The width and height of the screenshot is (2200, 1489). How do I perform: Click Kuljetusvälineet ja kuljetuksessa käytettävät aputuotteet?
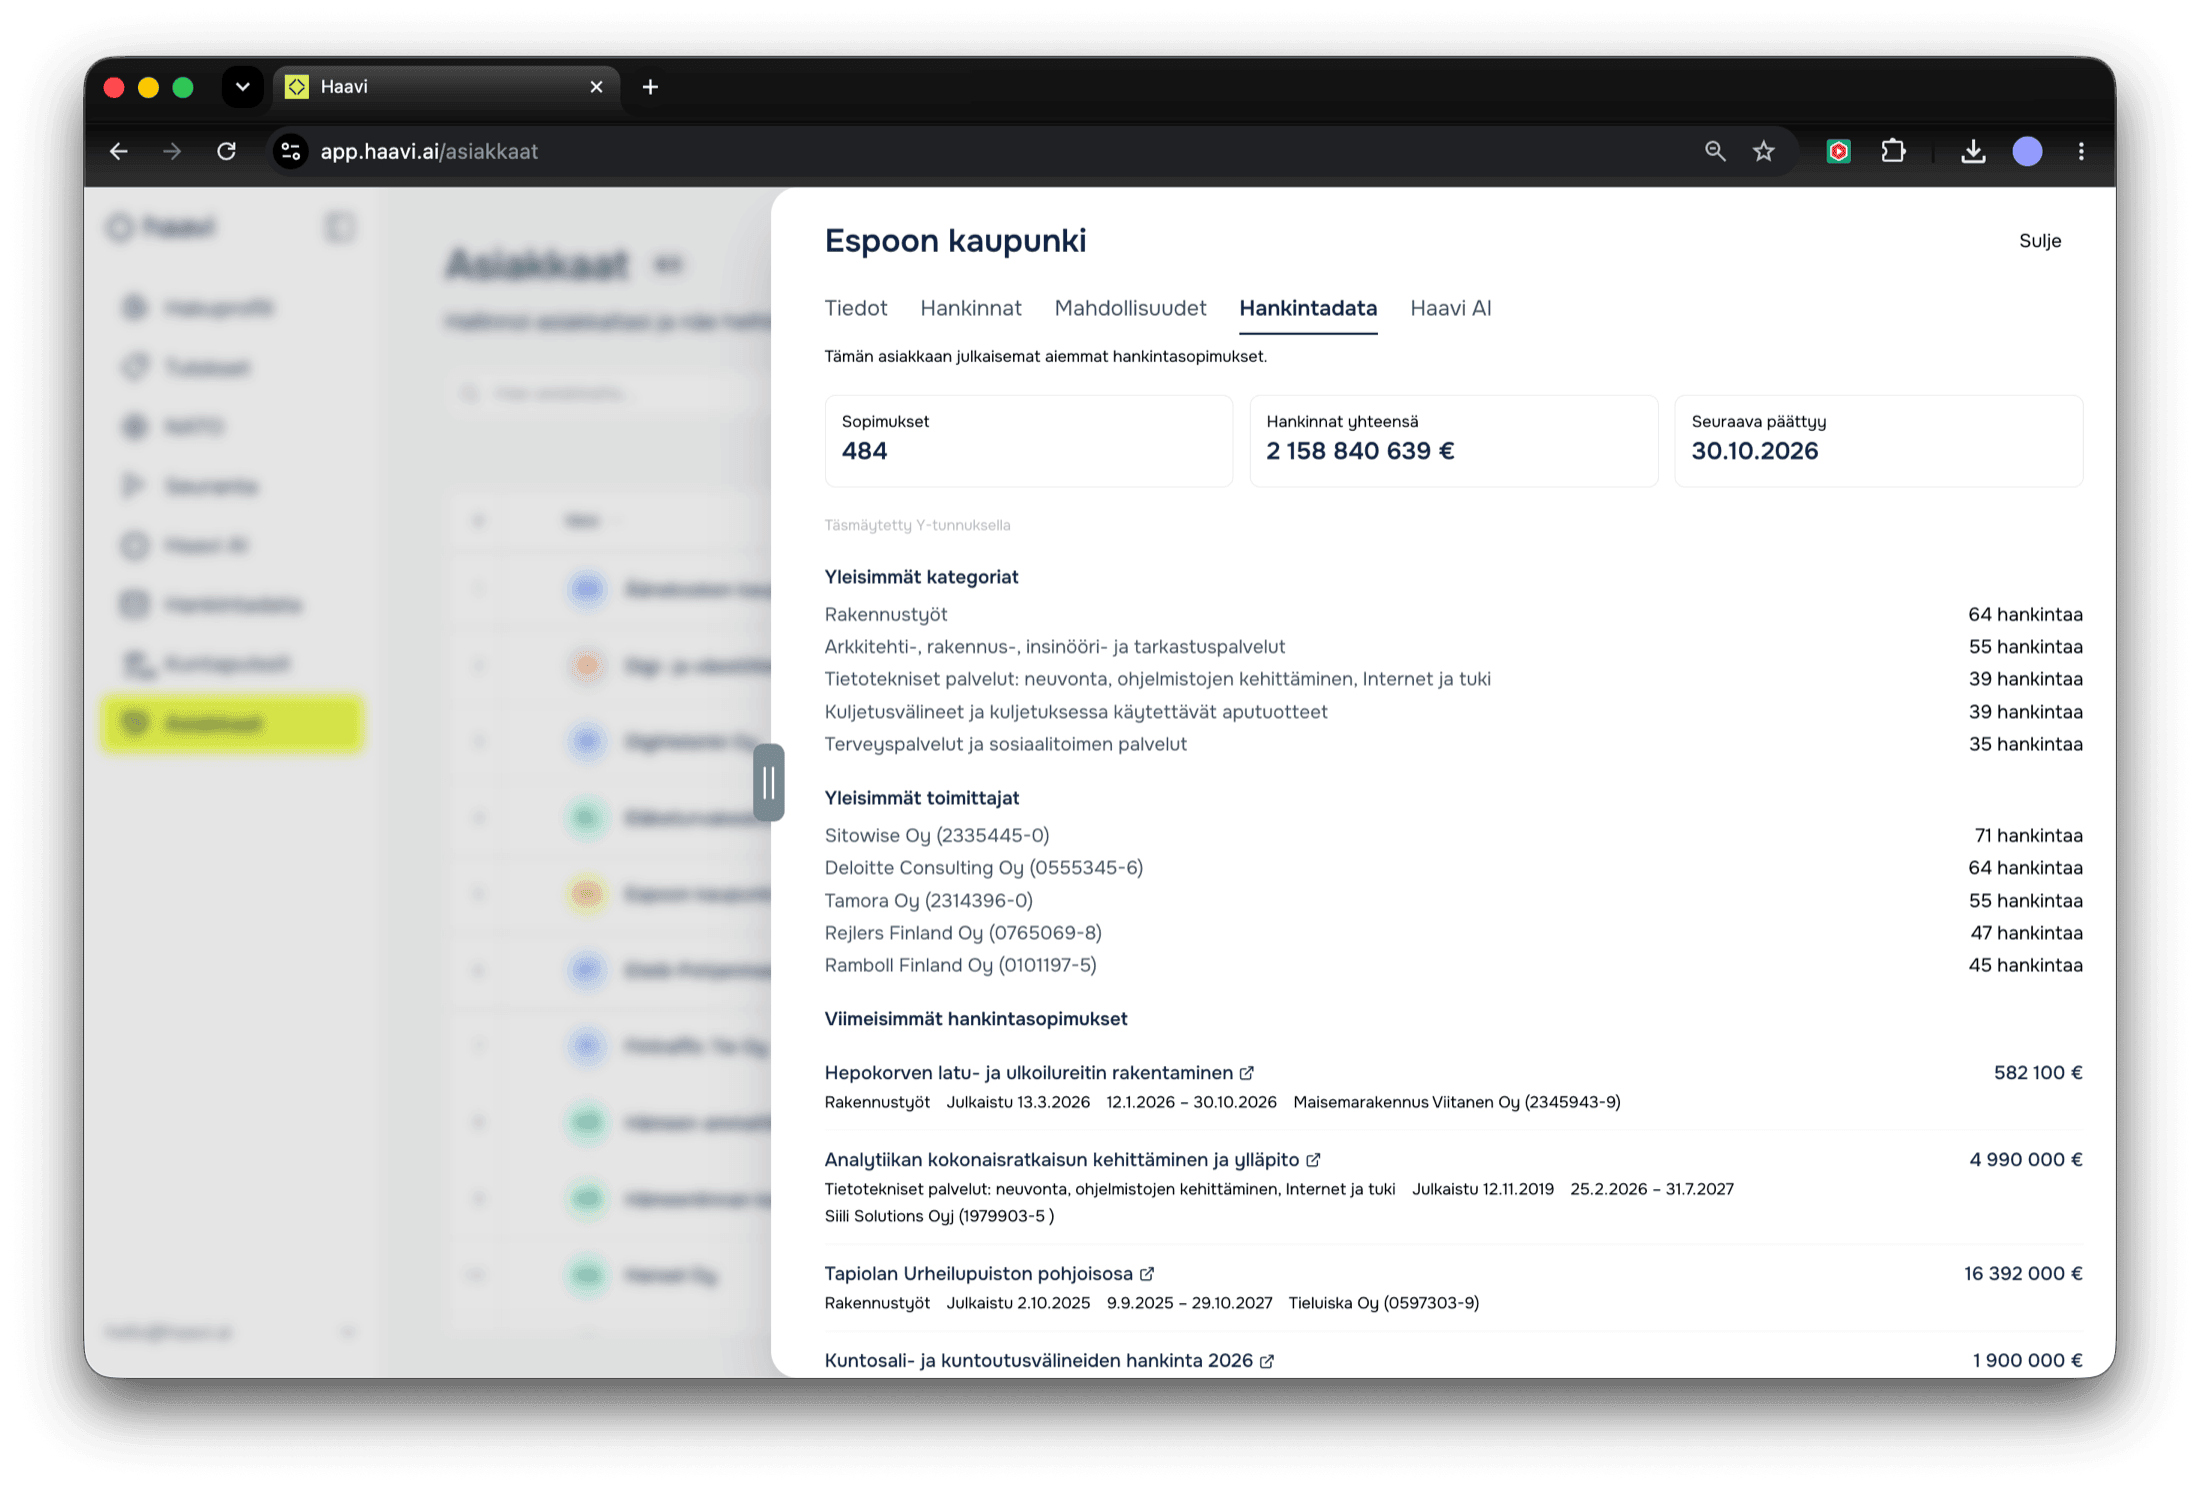pyautogui.click(x=1075, y=712)
